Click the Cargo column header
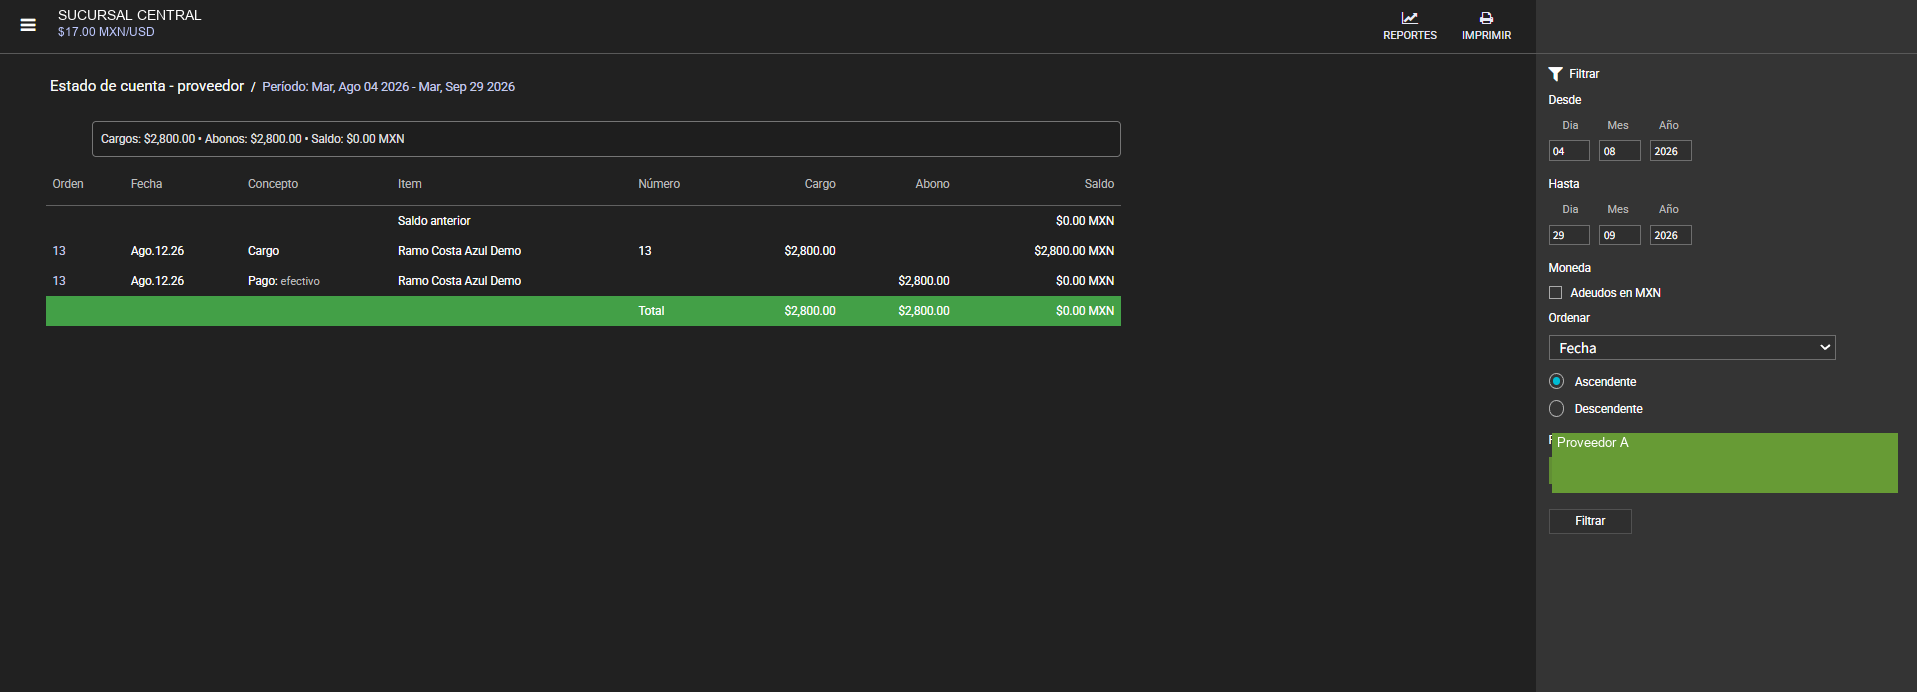1917x692 pixels. (820, 184)
